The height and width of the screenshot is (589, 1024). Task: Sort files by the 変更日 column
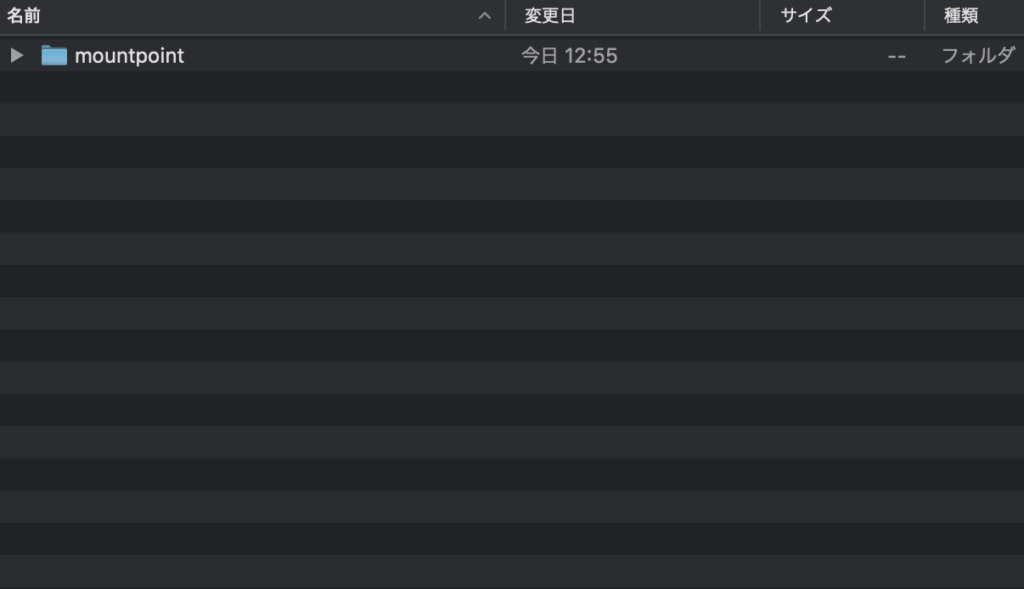[x=550, y=16]
